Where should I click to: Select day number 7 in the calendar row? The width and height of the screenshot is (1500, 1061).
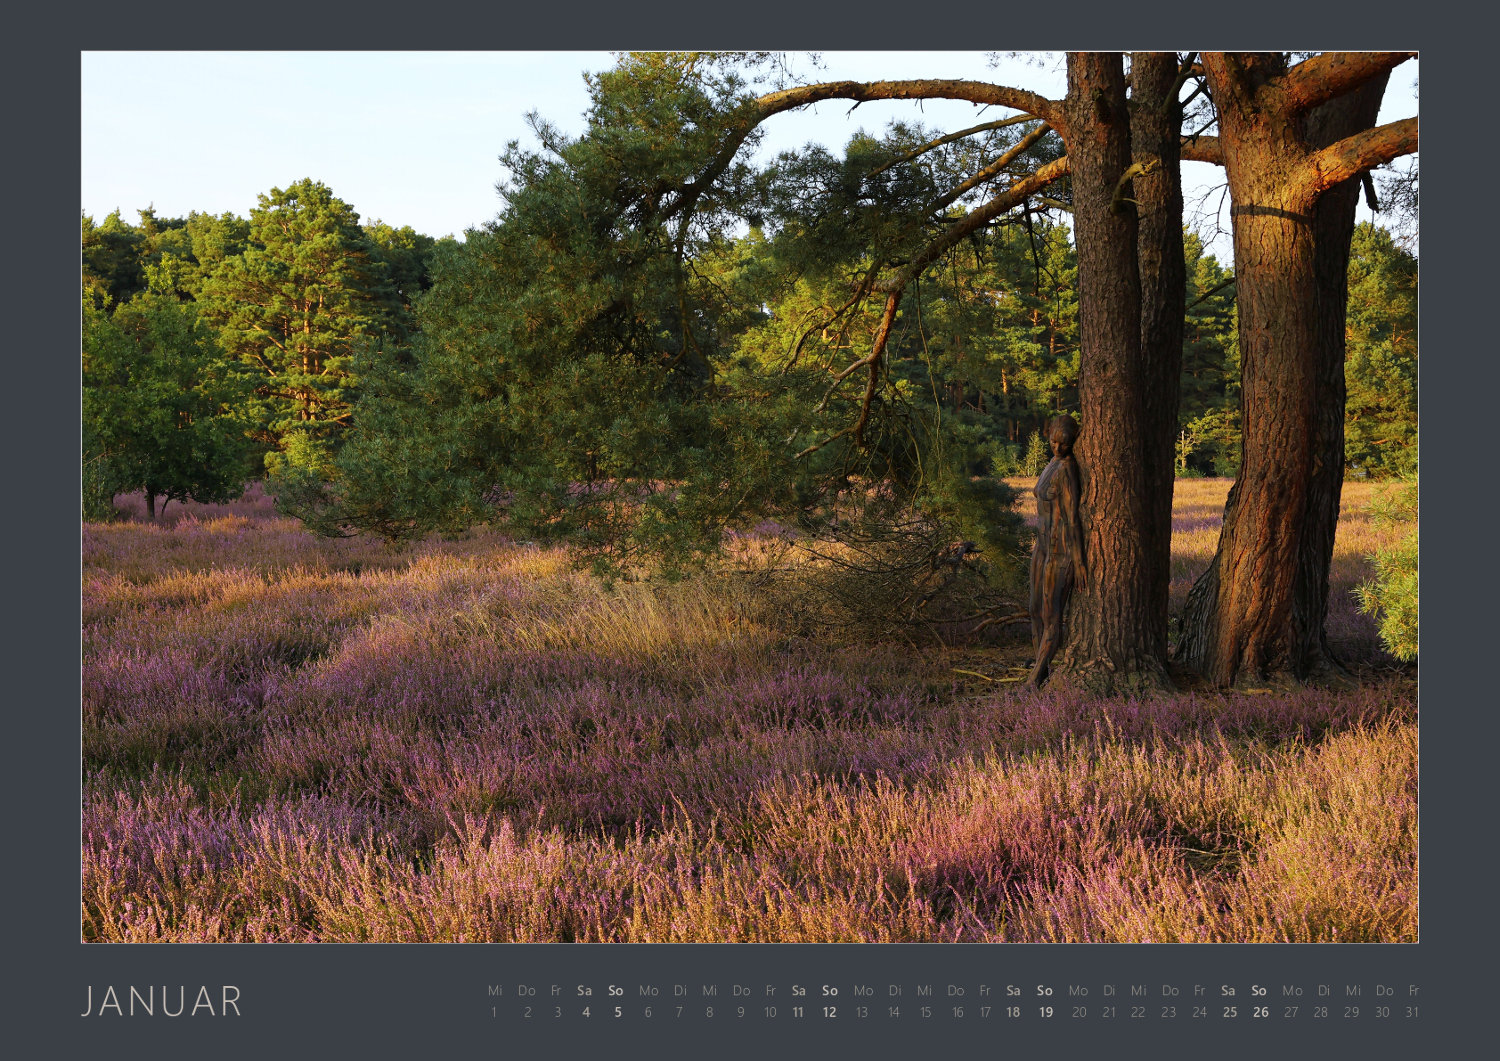[x=679, y=1012]
